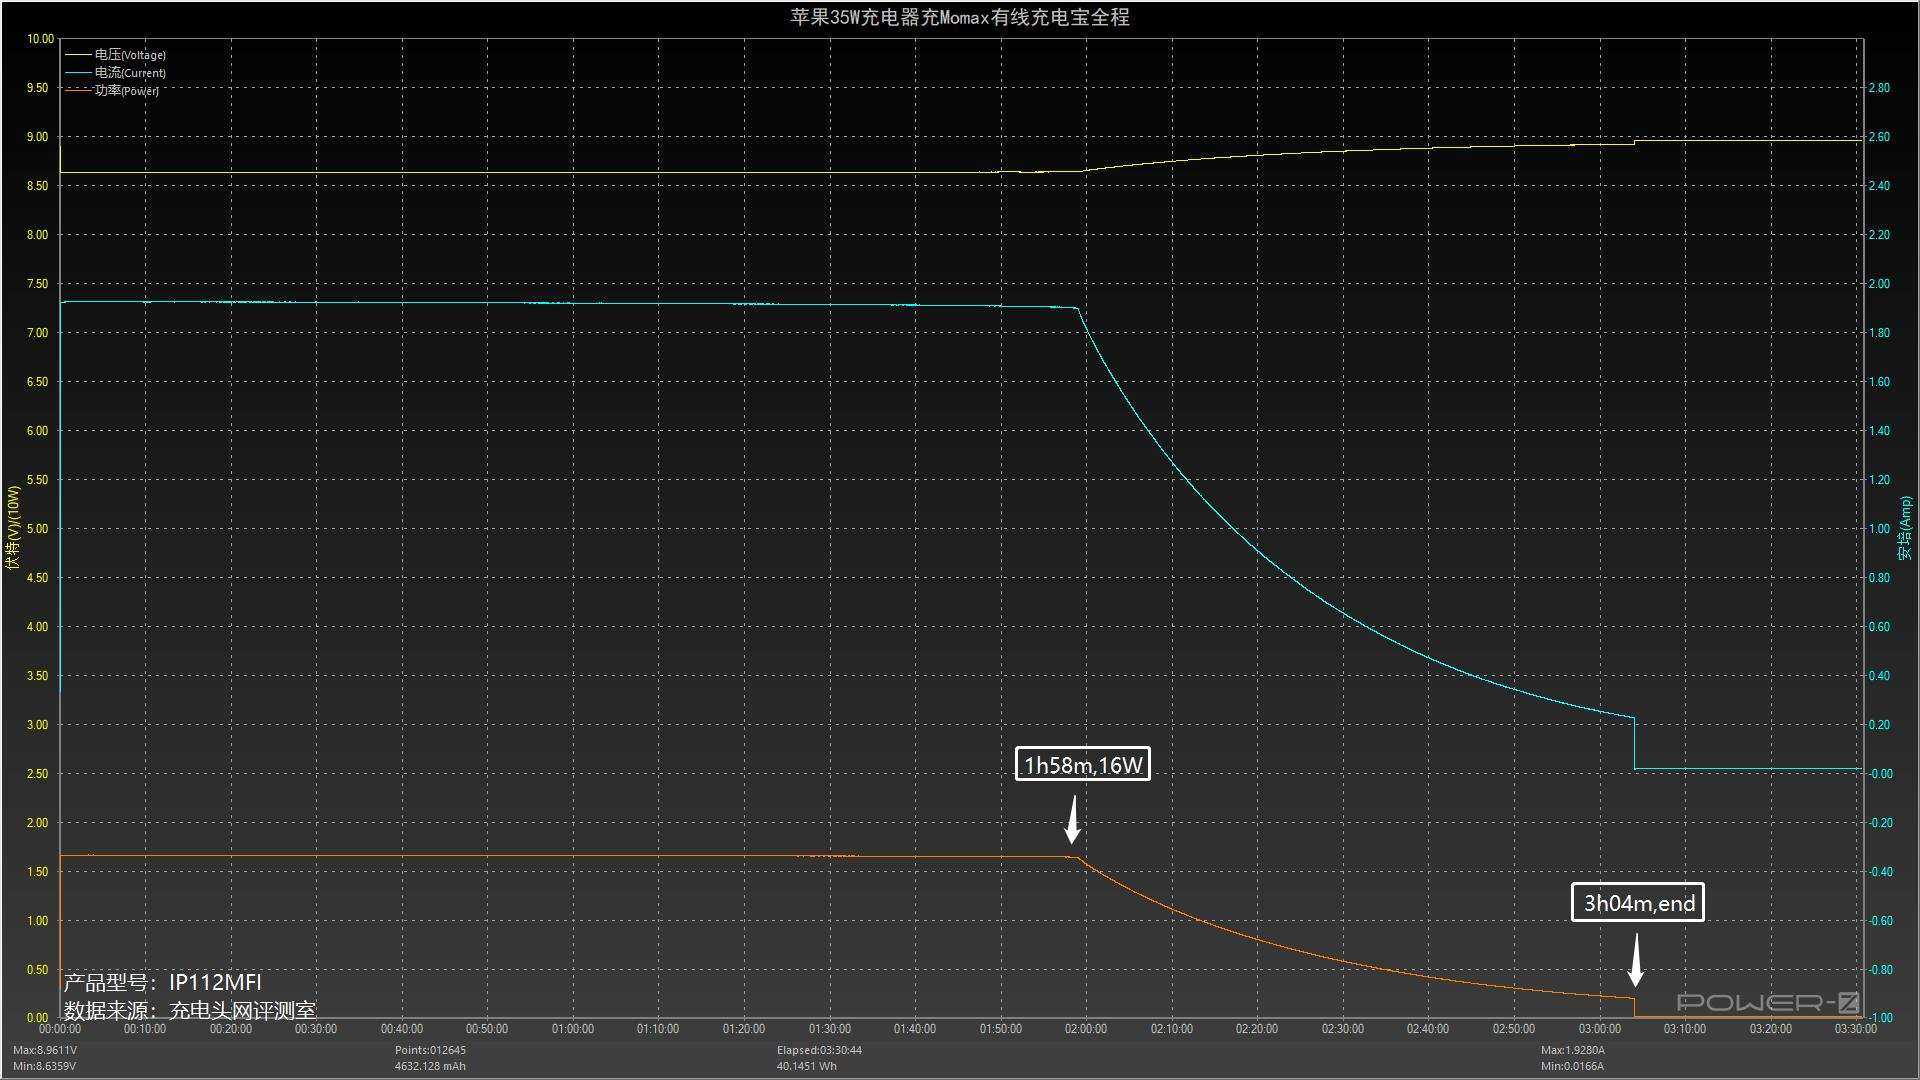Click the 01:50:00 time axis label
Image resolution: width=1920 pixels, height=1080 pixels.
click(x=1001, y=1029)
